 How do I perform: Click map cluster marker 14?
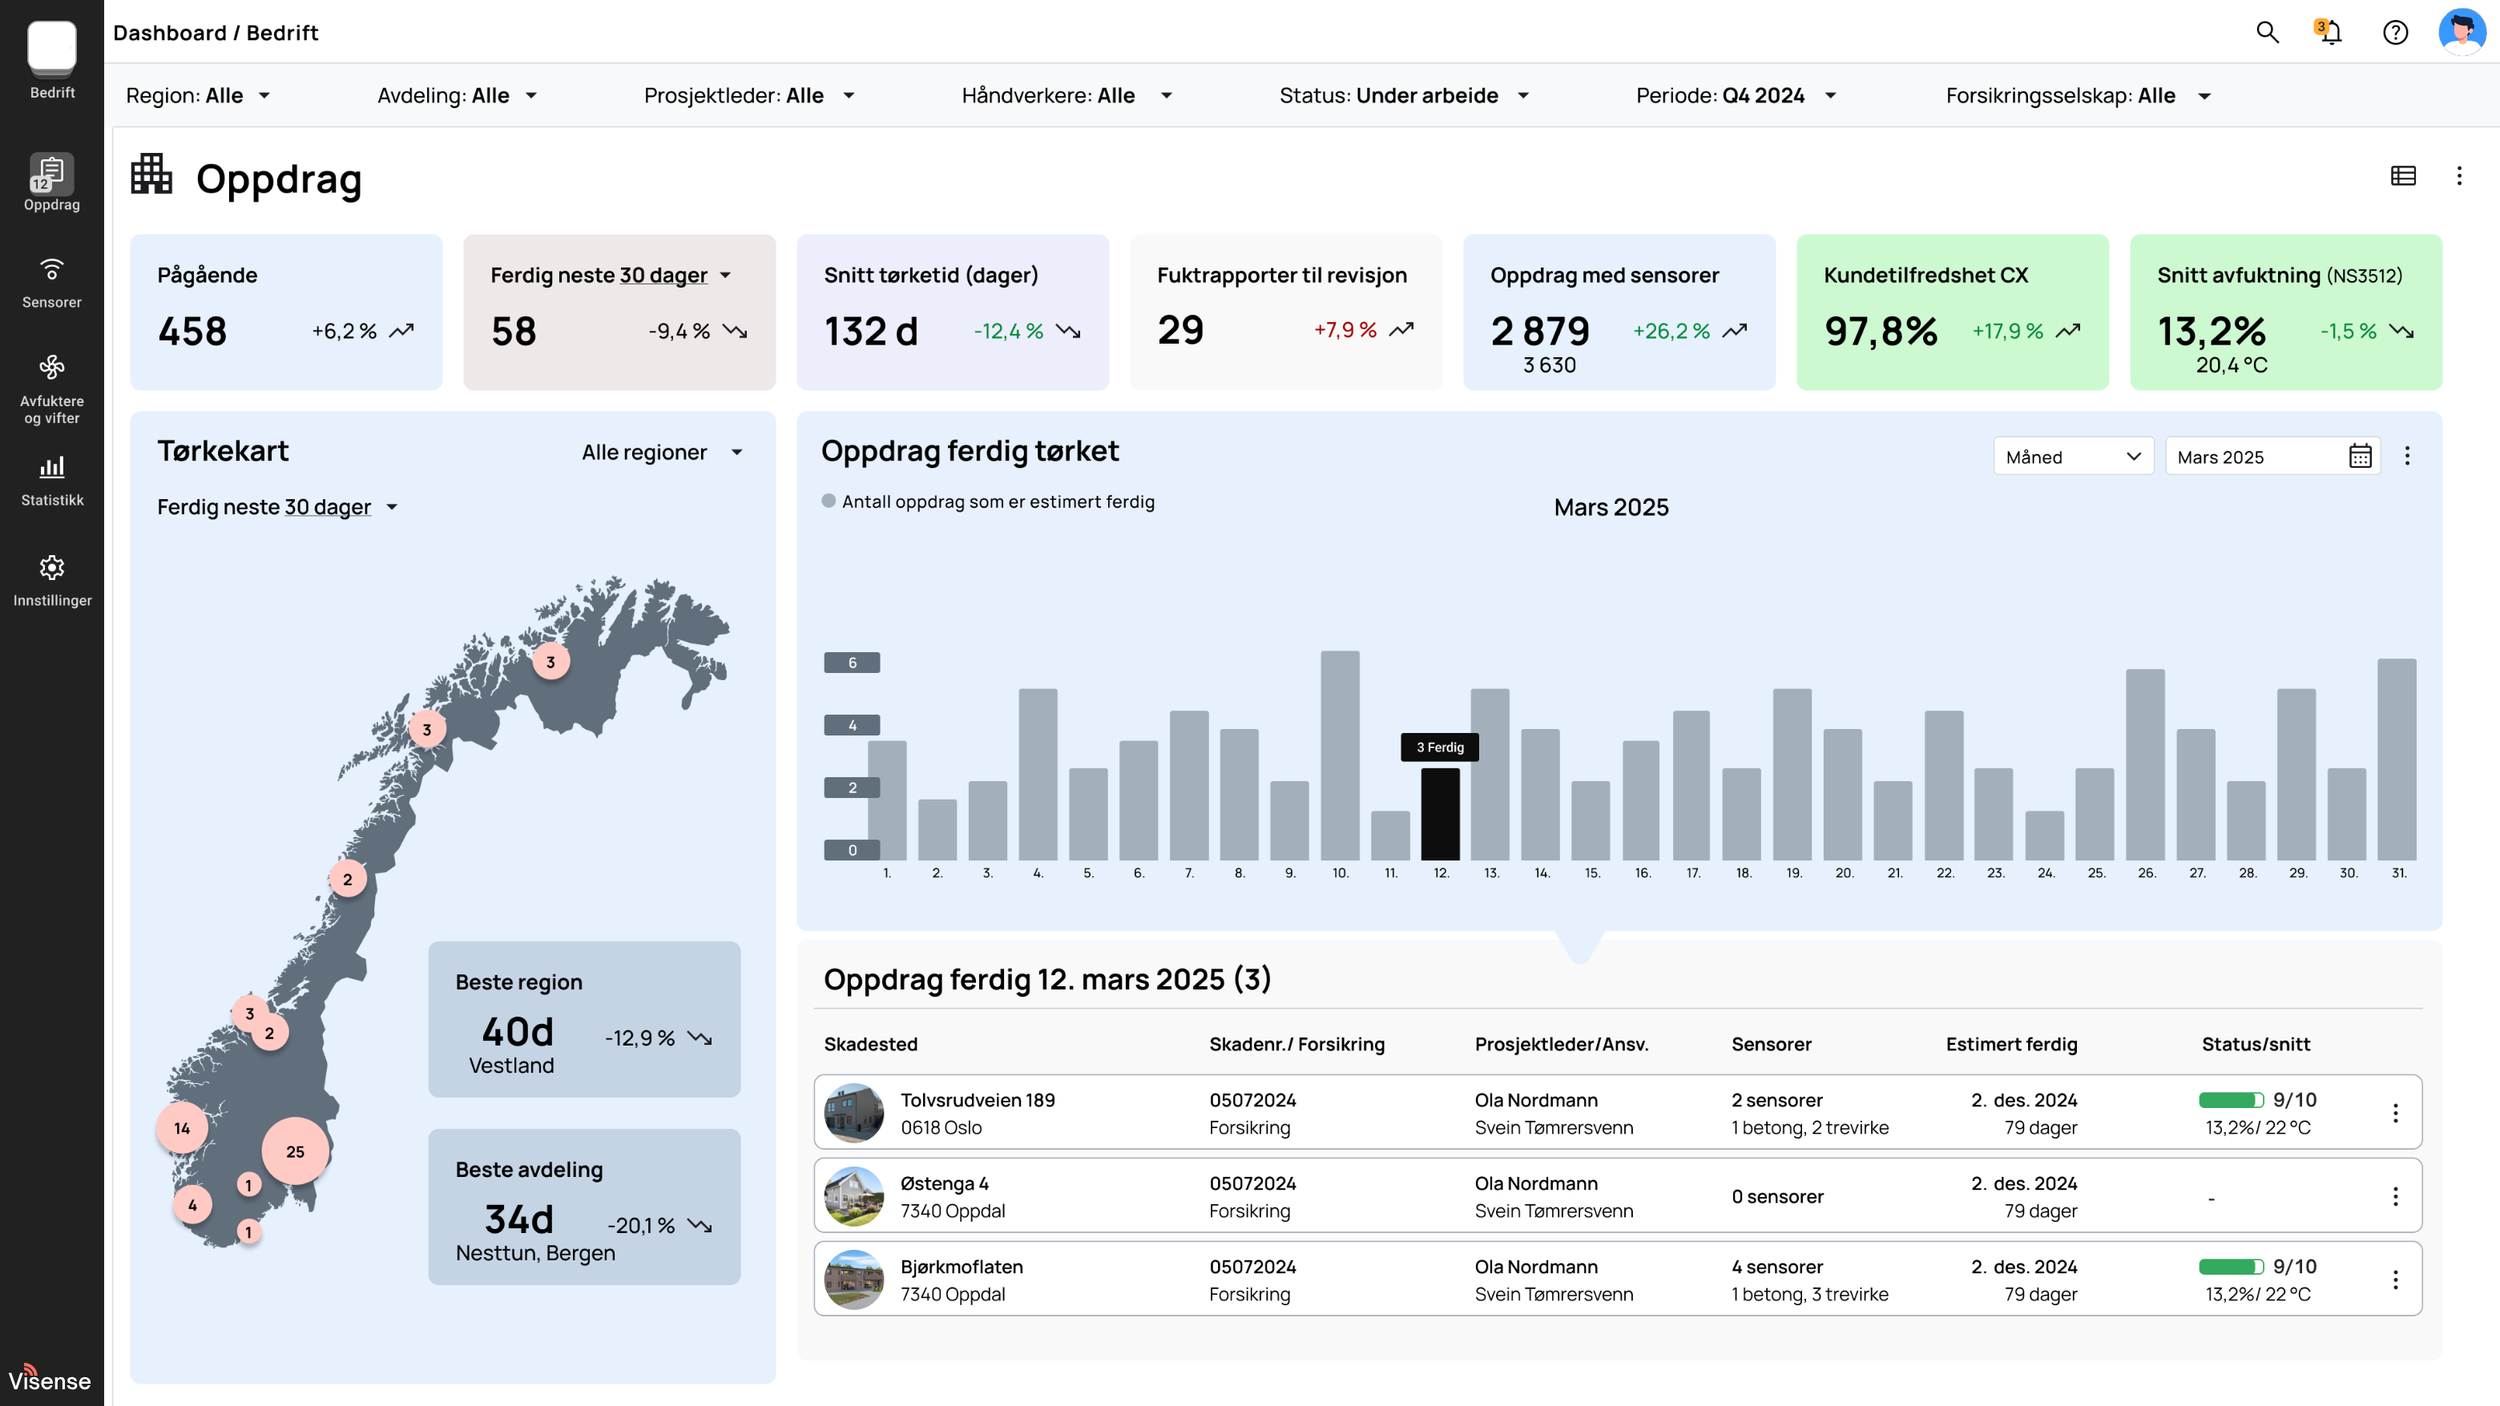pos(182,1128)
